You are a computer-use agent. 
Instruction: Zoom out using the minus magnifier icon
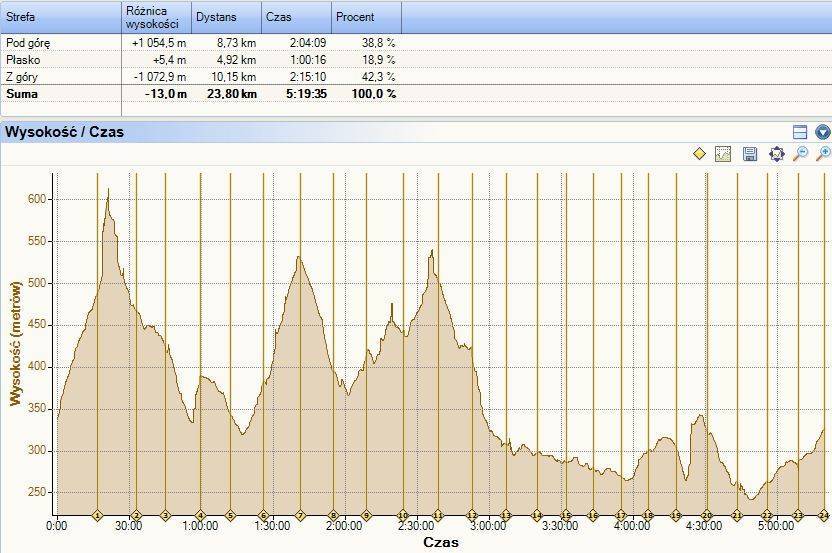pos(800,154)
